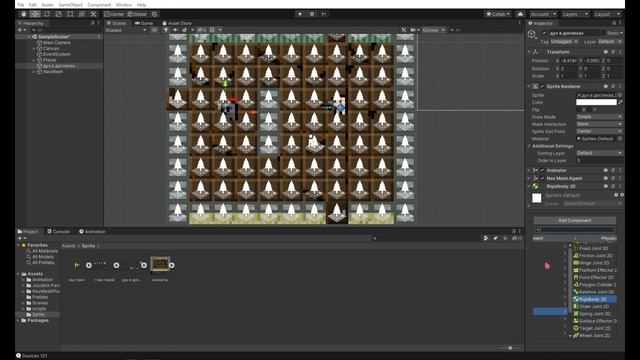Viewport: 640px width, 360px height.
Task: Open Sprite Renderer color swatch
Action: [x=596, y=102]
